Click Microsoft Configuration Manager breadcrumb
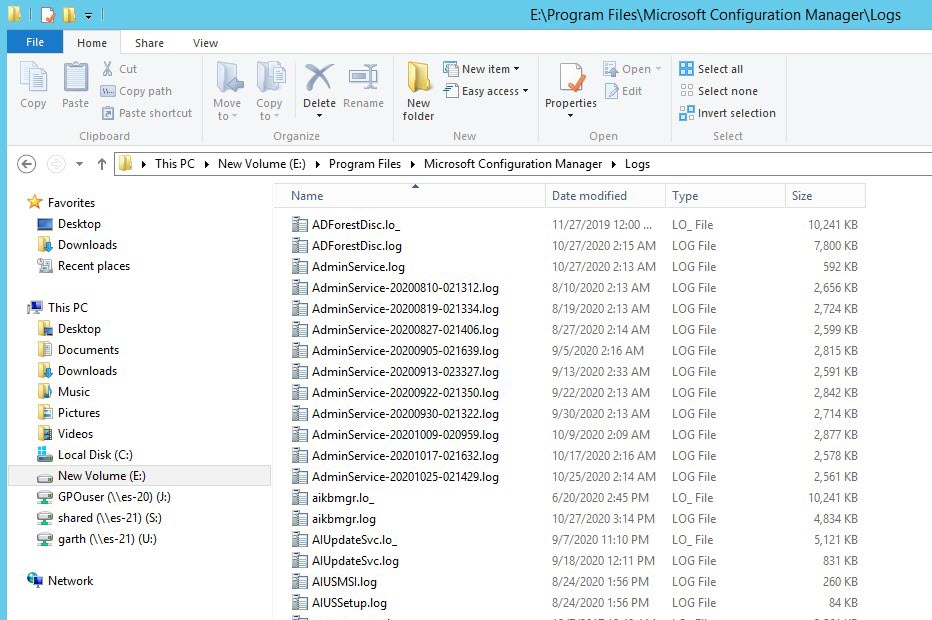This screenshot has width=932, height=620. coord(513,164)
